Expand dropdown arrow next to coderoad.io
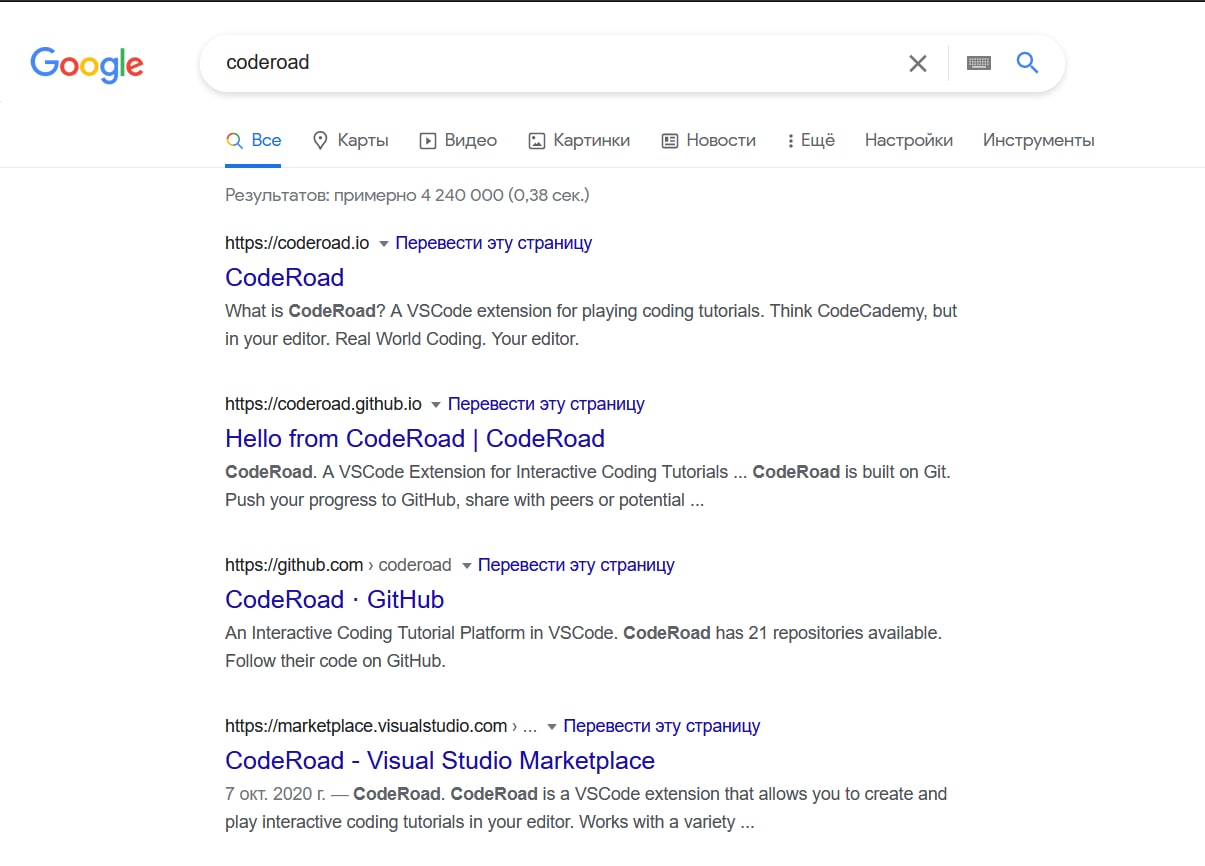Screen dimensions: 1205x866 [383, 244]
